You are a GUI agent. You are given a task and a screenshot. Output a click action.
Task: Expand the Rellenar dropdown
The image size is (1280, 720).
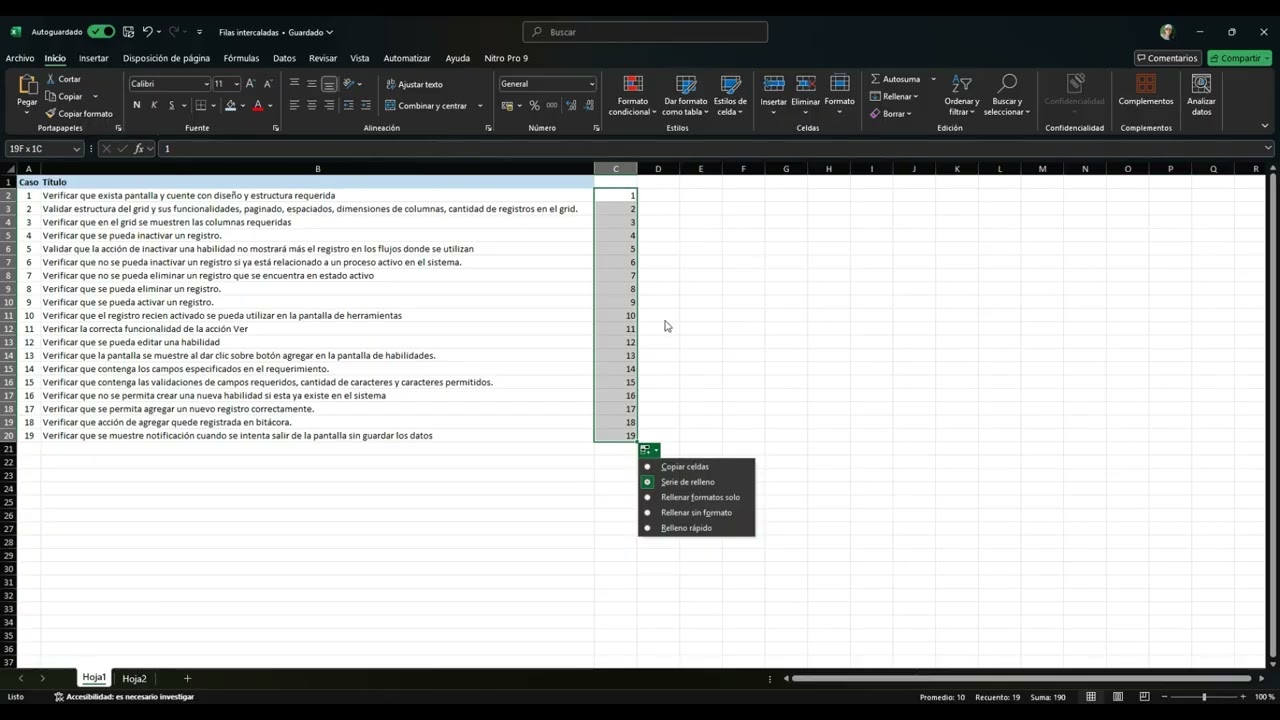[x=916, y=97]
